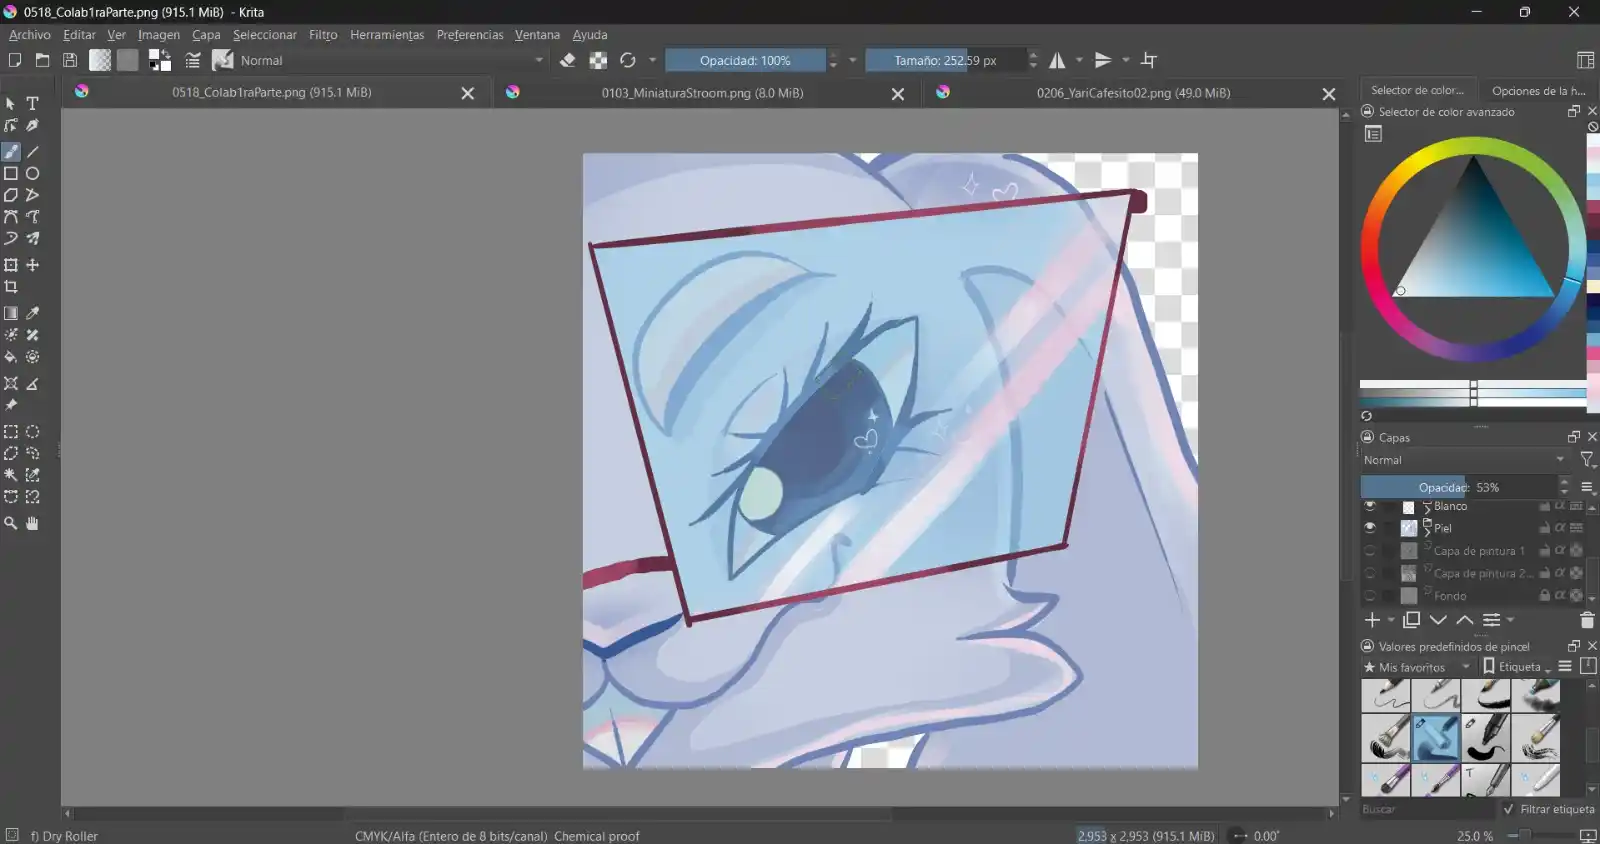The width and height of the screenshot is (1600, 844).
Task: Click the brush Opacidad 100% slider
Action: pos(745,60)
